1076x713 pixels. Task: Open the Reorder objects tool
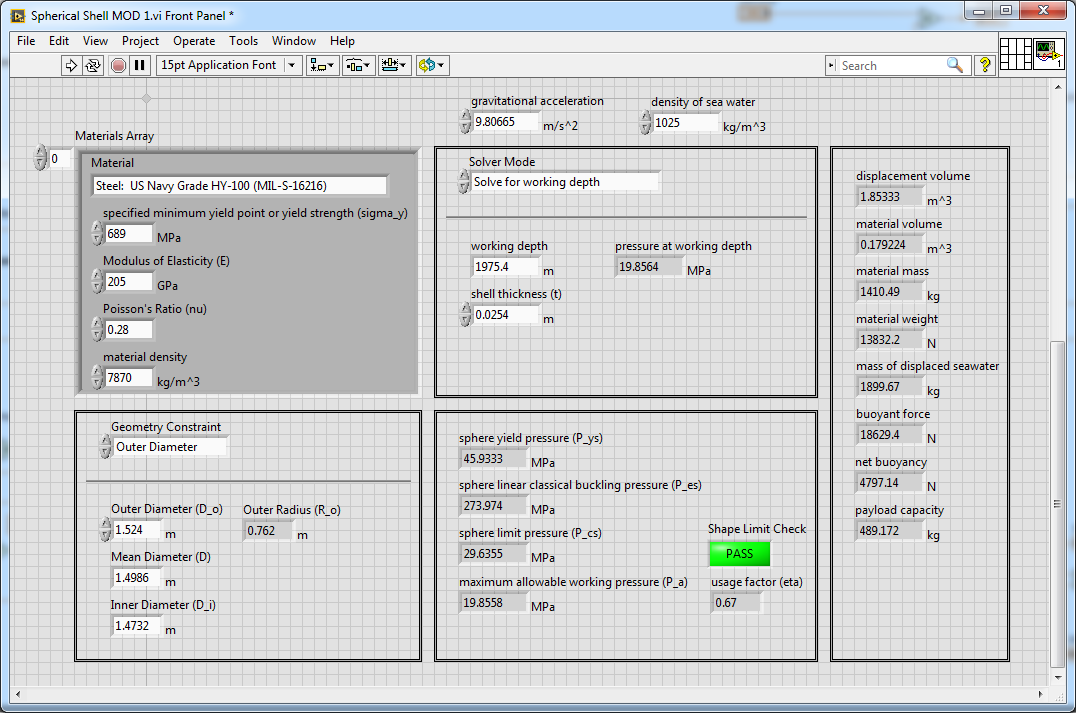[x=432, y=65]
